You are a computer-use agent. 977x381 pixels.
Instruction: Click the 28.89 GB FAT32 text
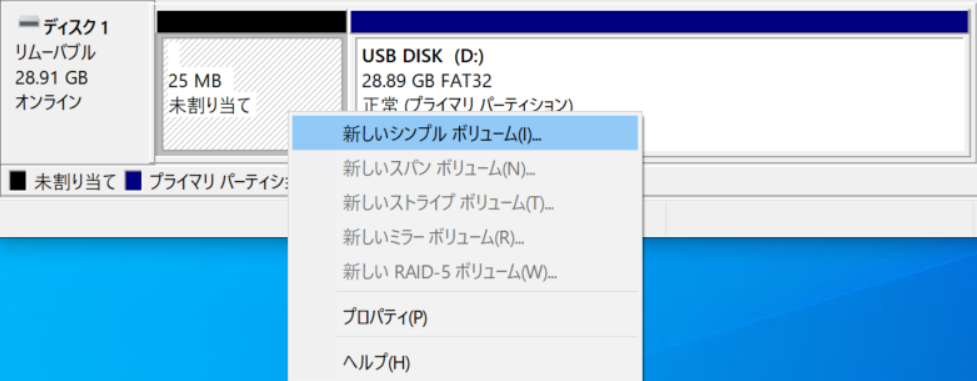point(427,80)
